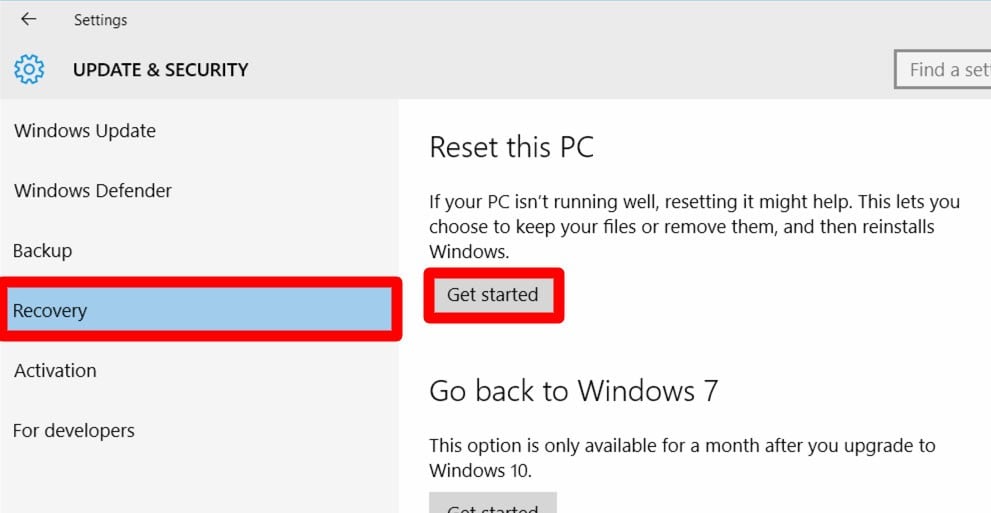
Task: Click the Reset this PC description paragraph
Action: pyautogui.click(x=694, y=227)
